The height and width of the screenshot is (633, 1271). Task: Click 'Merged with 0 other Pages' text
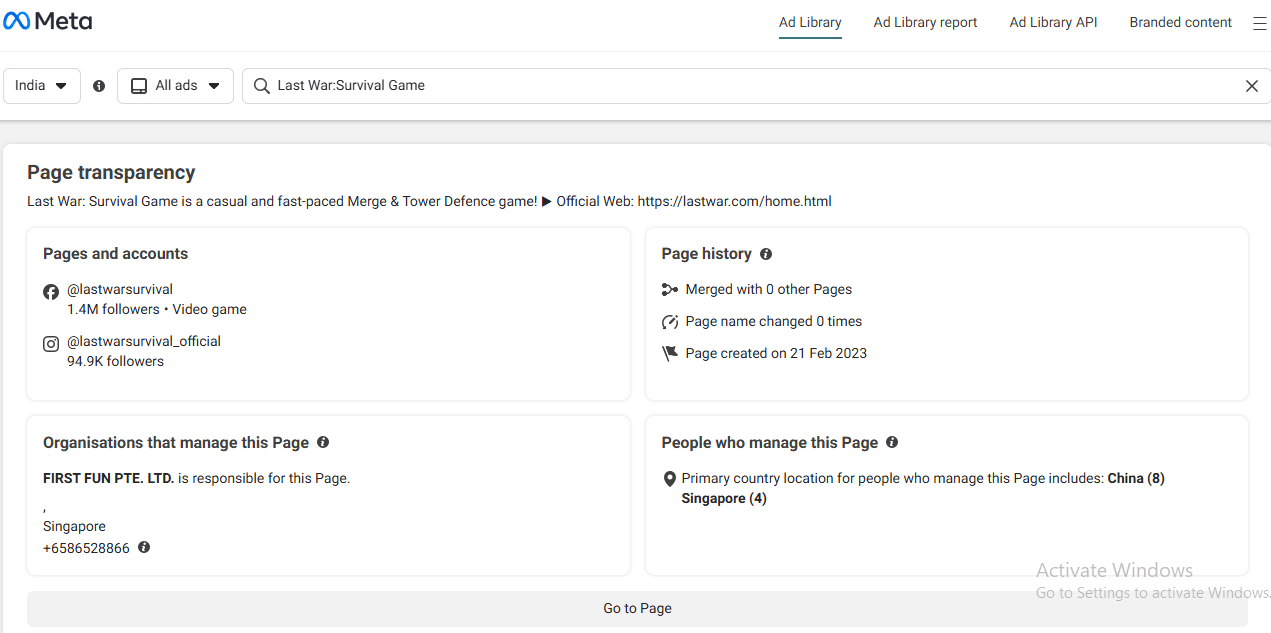[769, 289]
